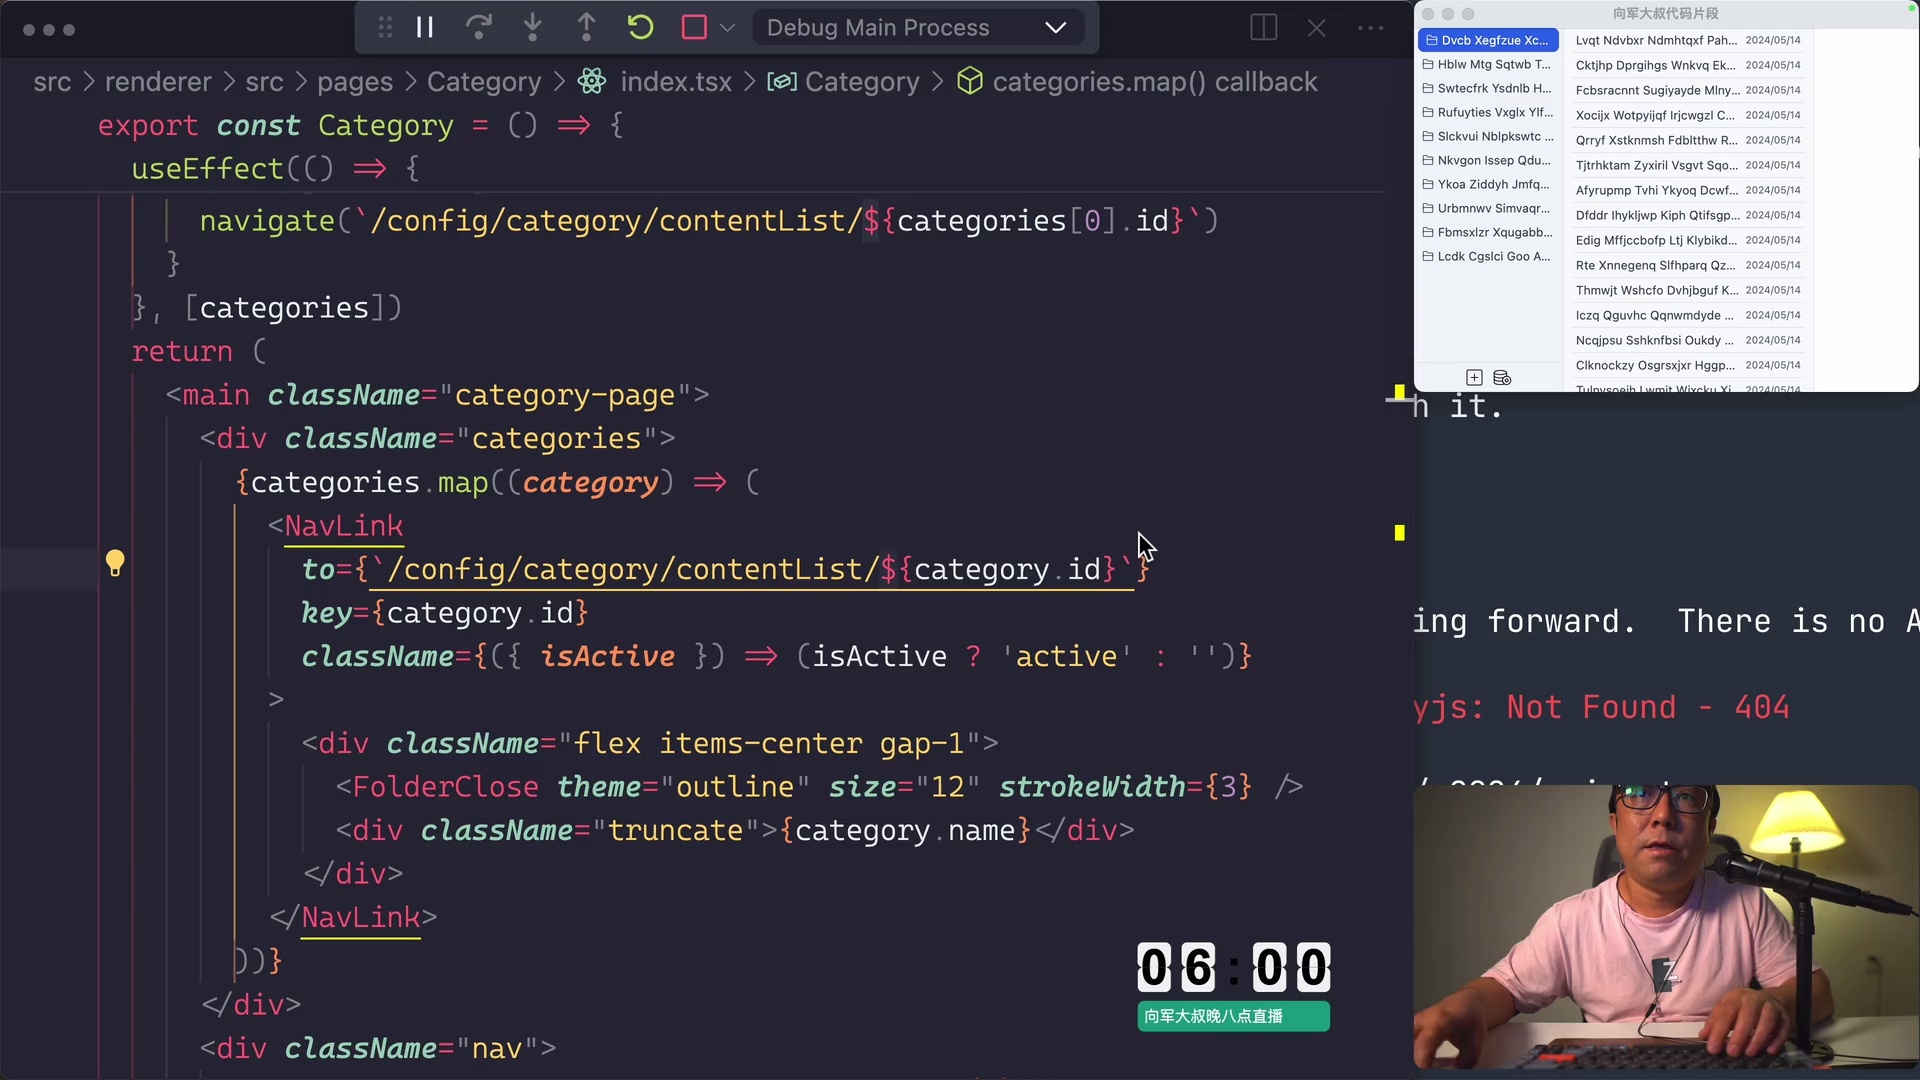Open the database settings icon in the side panel
The image size is (1920, 1080).
click(x=1501, y=378)
